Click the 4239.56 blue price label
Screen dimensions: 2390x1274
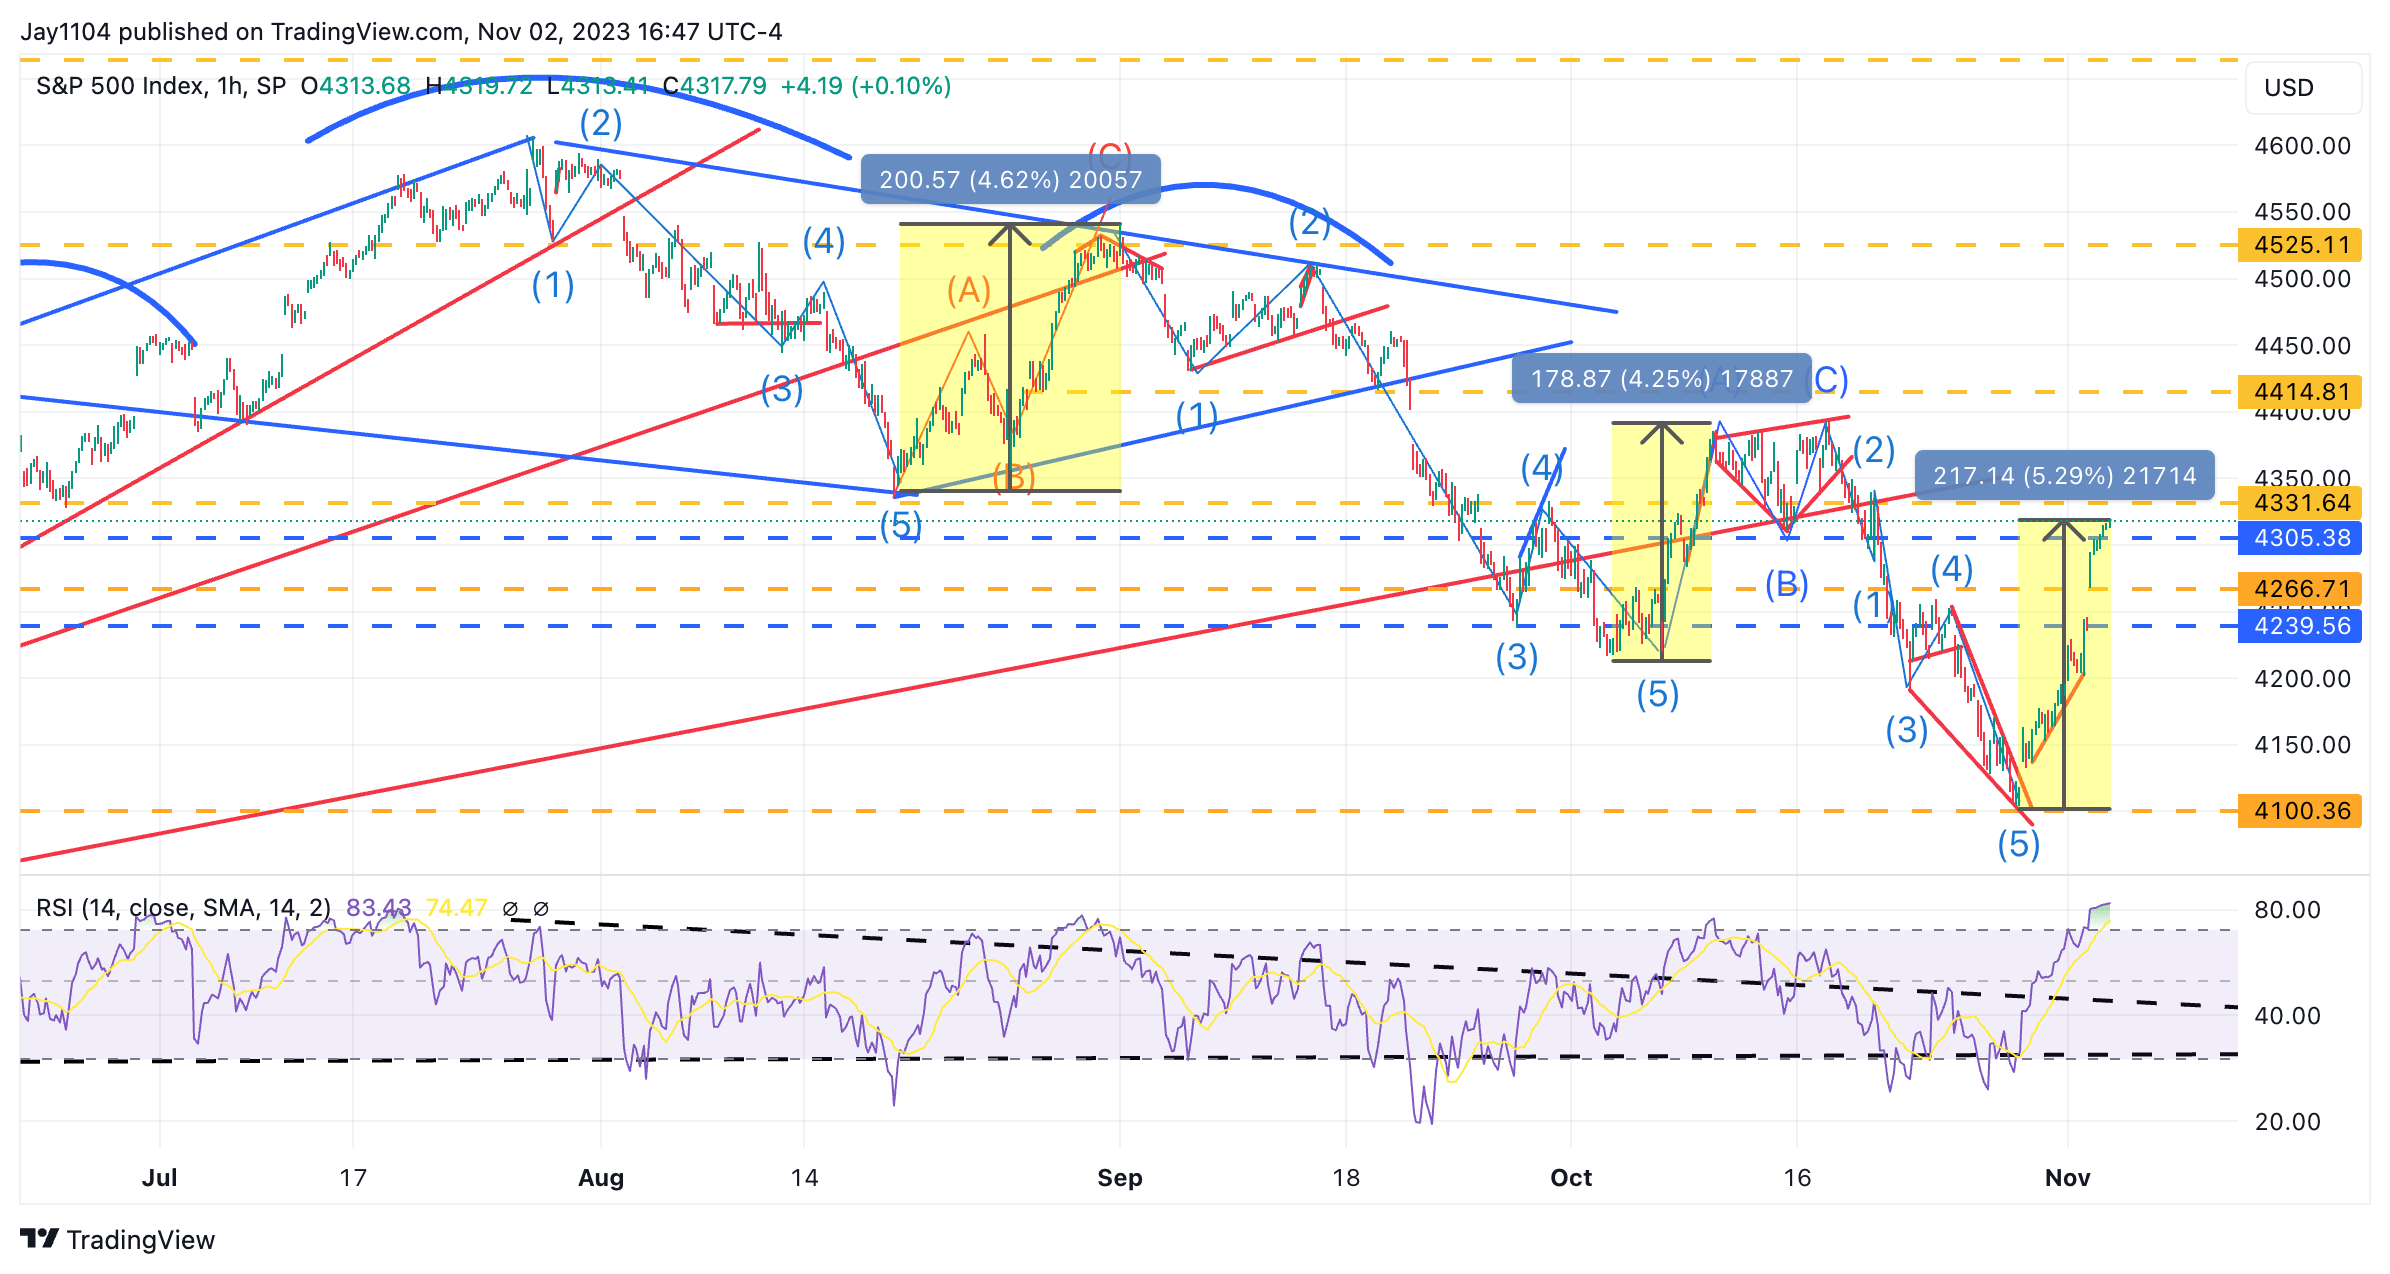(2300, 626)
